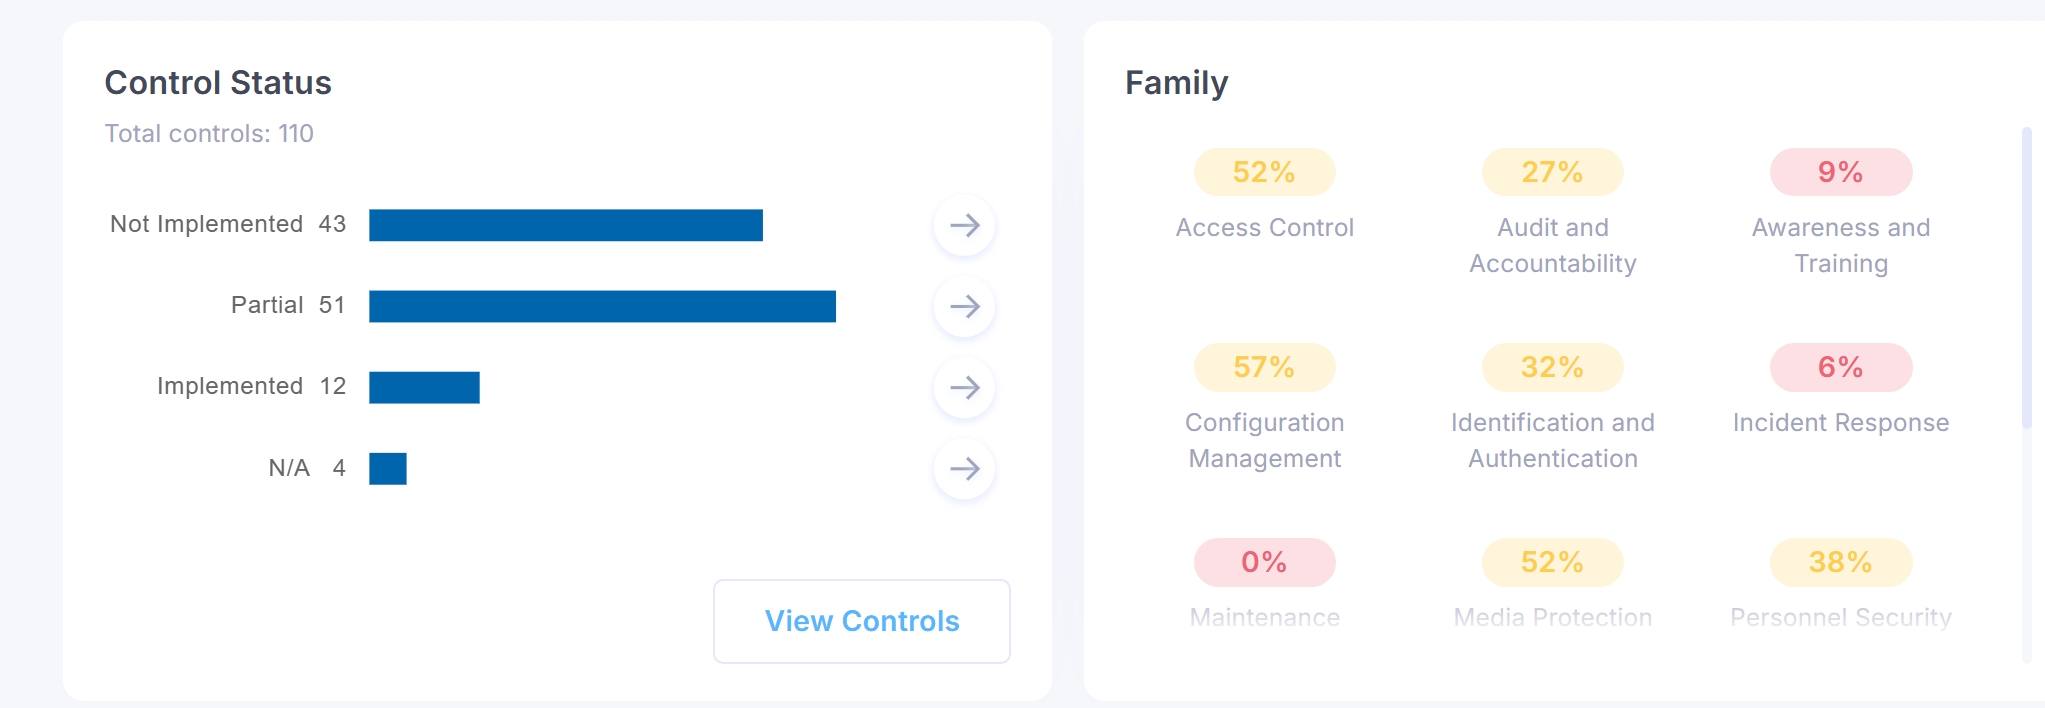Screen dimensions: 2045x708
Task: Click the N/A status bar
Action: pos(388,468)
